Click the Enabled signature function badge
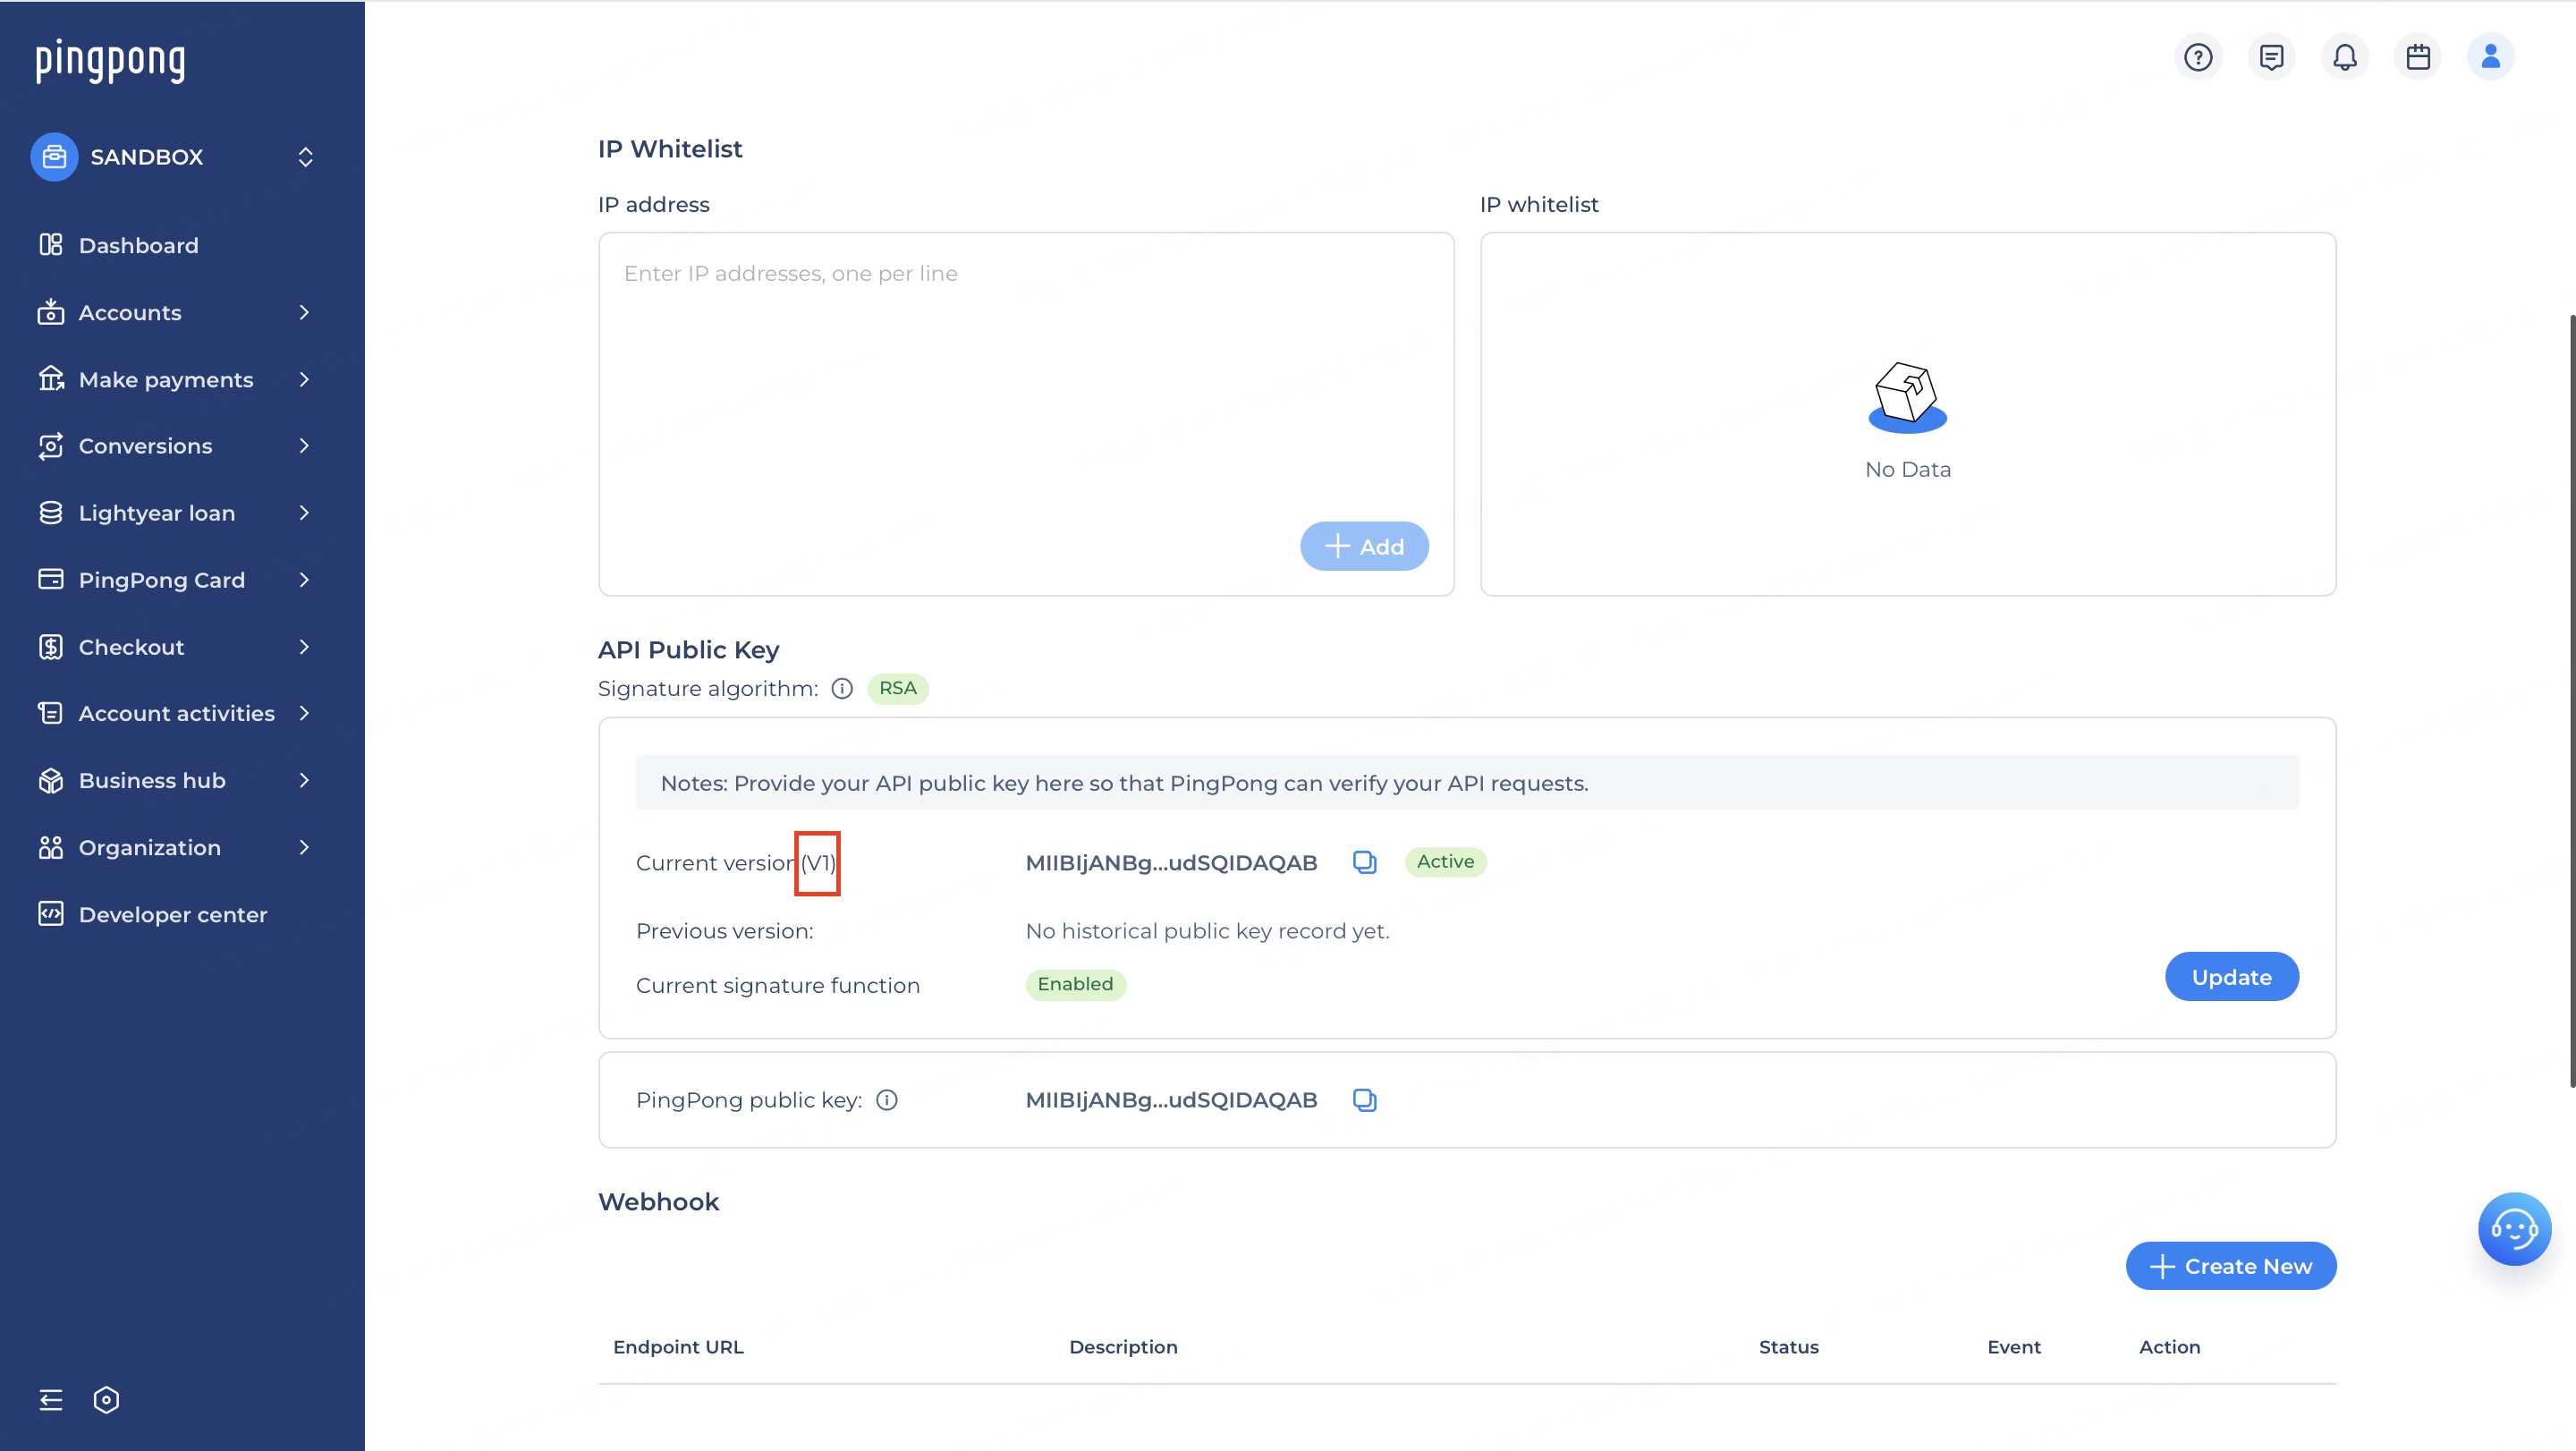Image resolution: width=2576 pixels, height=1451 pixels. tap(1075, 984)
